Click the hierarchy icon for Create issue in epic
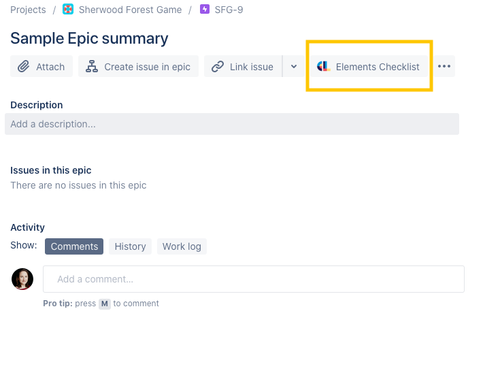The height and width of the screenshot is (369, 483). point(92,67)
